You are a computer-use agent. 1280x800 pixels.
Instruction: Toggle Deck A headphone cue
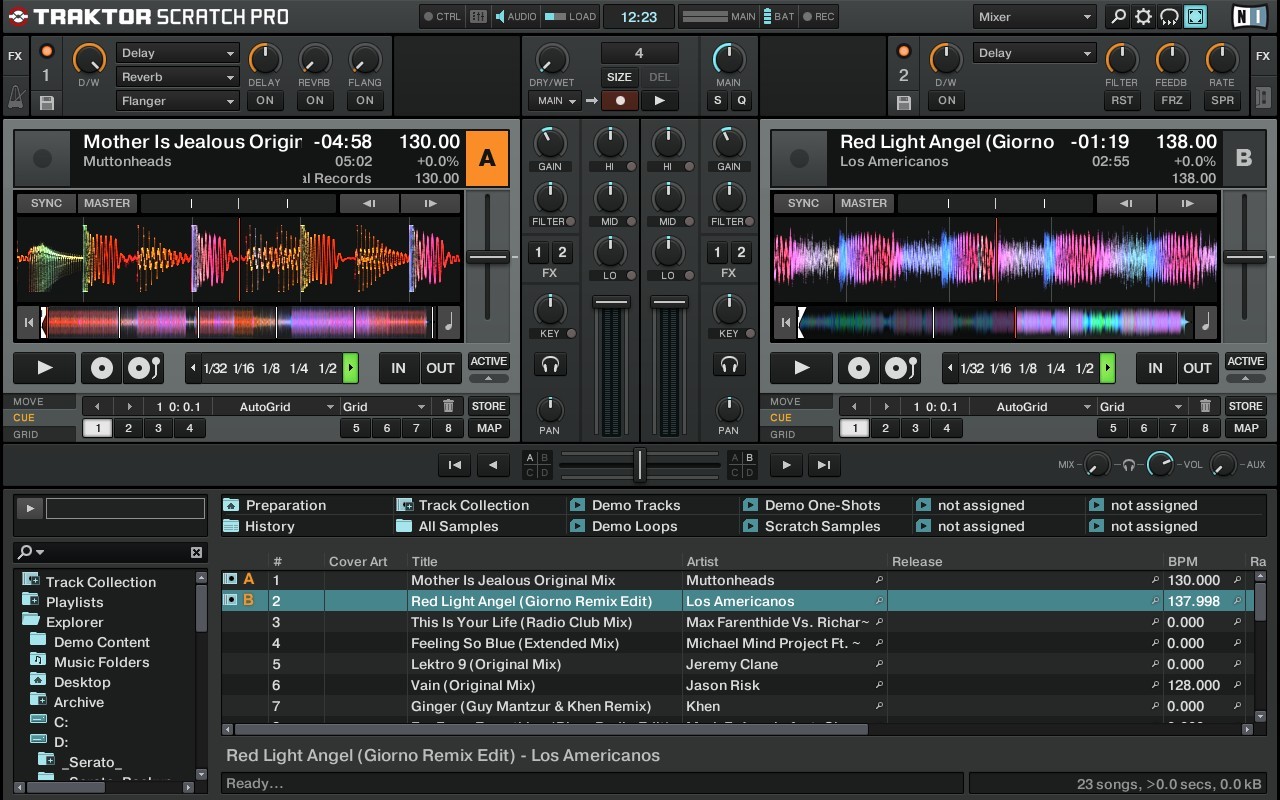549,364
